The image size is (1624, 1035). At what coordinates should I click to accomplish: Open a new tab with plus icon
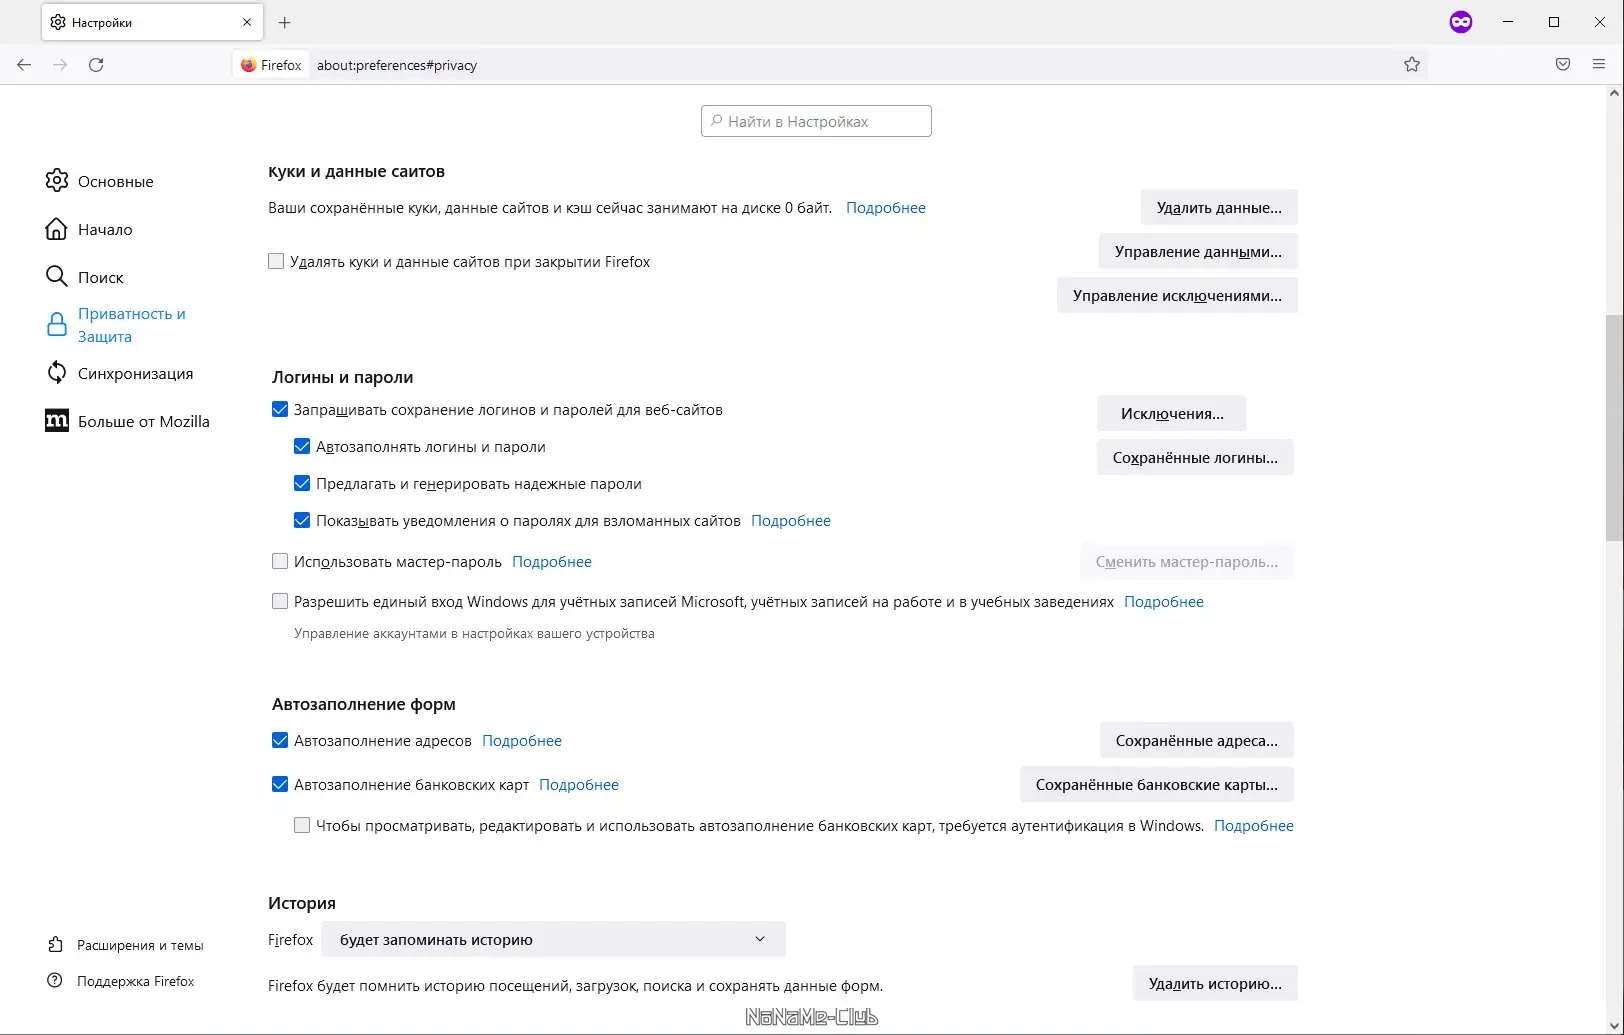(x=285, y=22)
